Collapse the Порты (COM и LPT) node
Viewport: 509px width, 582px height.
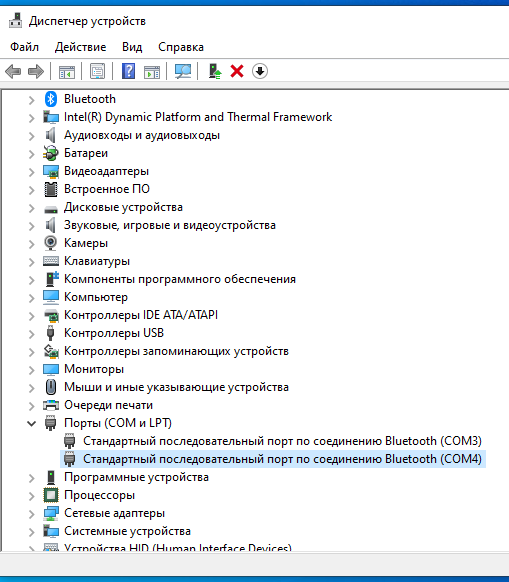(32, 423)
